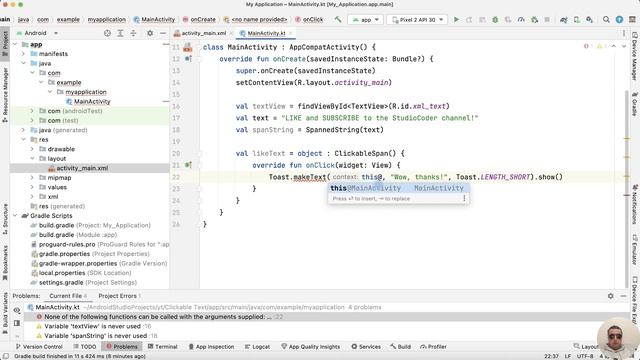This screenshot has width=640, height=360.
Task: Click the Expand All icon in the Project panel
Action: coord(120,33)
